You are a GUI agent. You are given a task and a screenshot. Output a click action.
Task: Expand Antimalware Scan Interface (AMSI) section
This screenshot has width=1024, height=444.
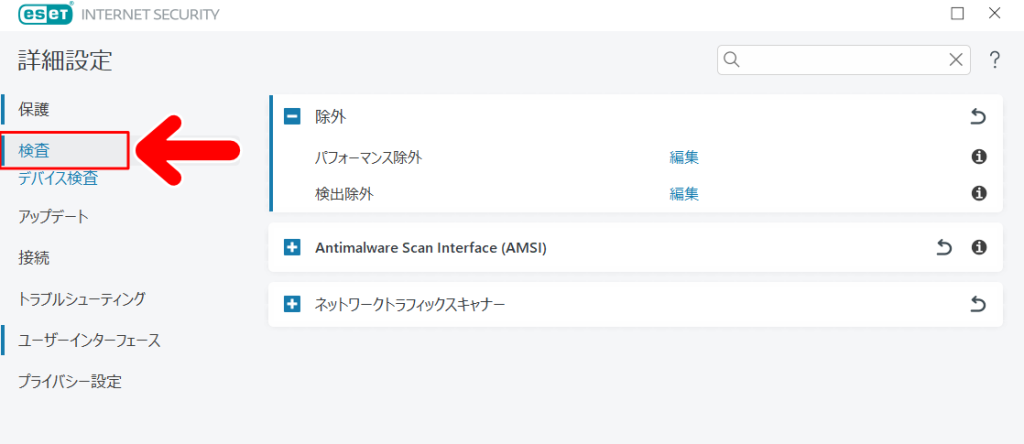click(x=292, y=247)
